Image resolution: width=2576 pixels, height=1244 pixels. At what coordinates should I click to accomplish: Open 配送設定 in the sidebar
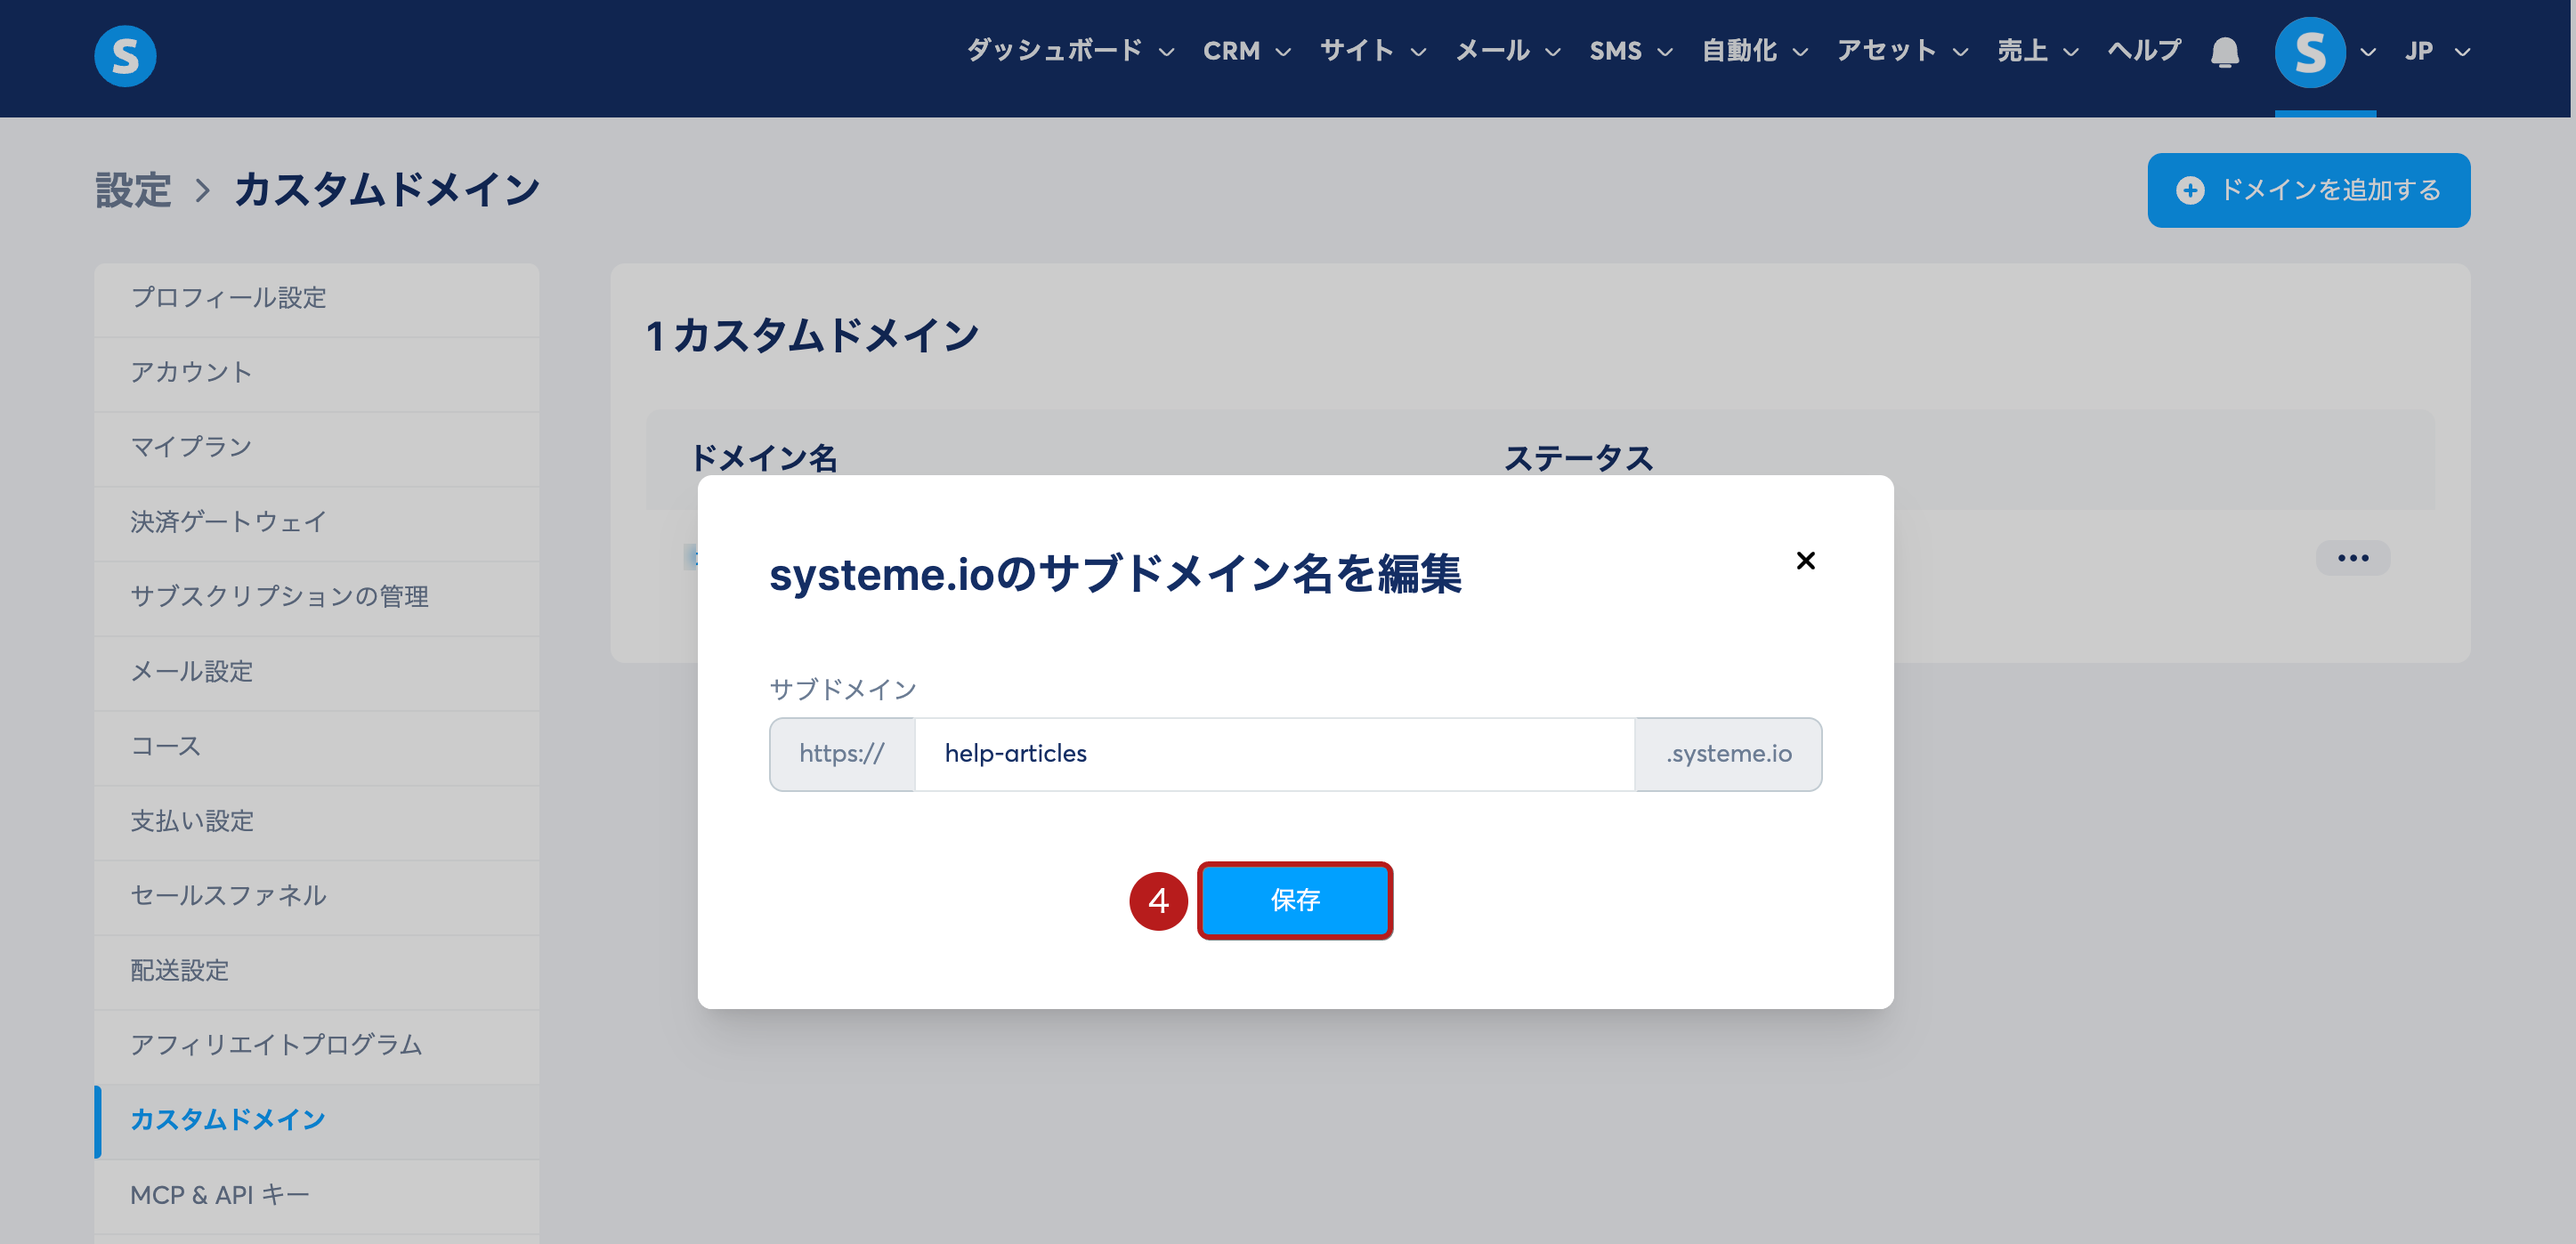pos(316,971)
